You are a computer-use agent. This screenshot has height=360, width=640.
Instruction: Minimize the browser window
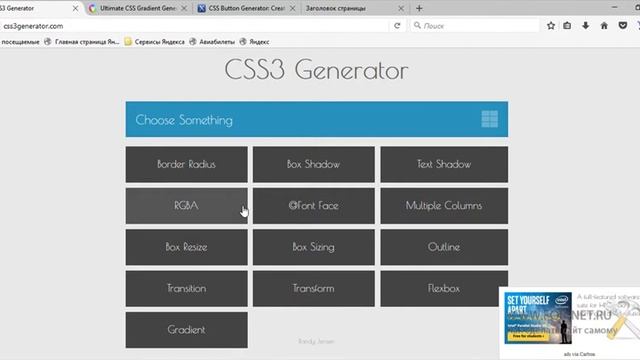click(x=615, y=7)
